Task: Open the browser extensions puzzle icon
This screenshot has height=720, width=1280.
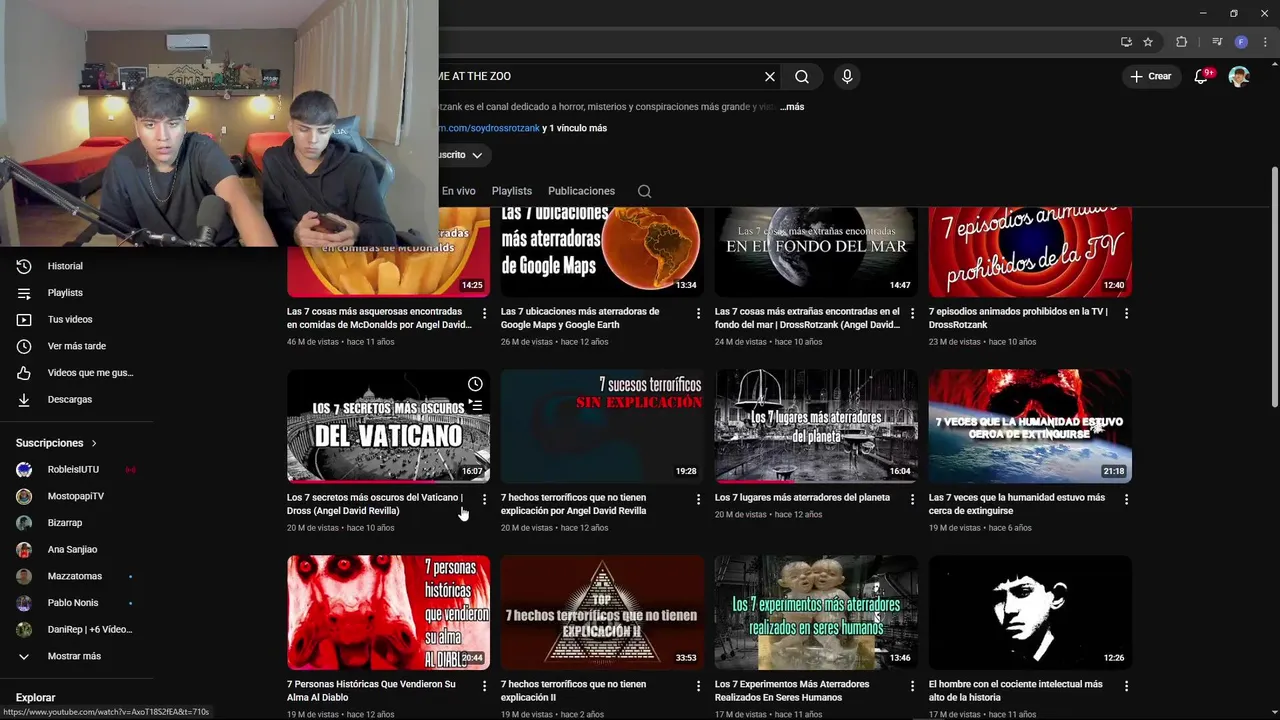Action: coord(1181,42)
